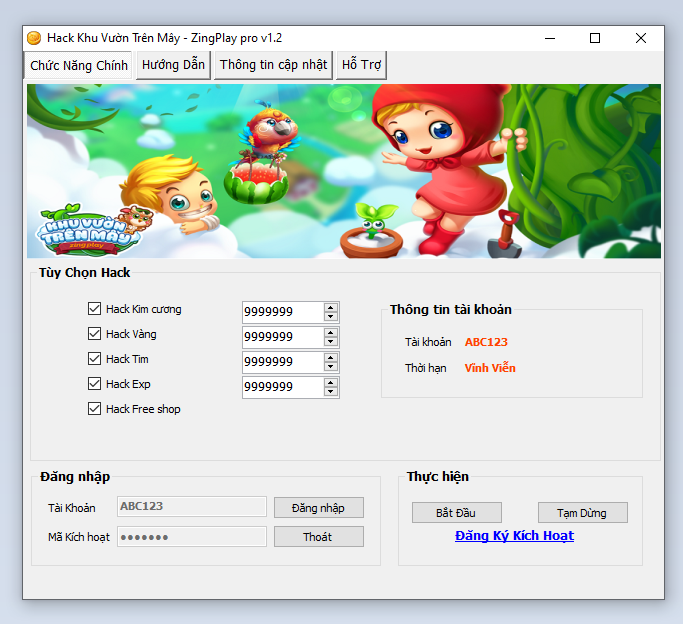Click the Mã Kích hoạt password field
The width and height of the screenshot is (686, 627).
[x=192, y=537]
